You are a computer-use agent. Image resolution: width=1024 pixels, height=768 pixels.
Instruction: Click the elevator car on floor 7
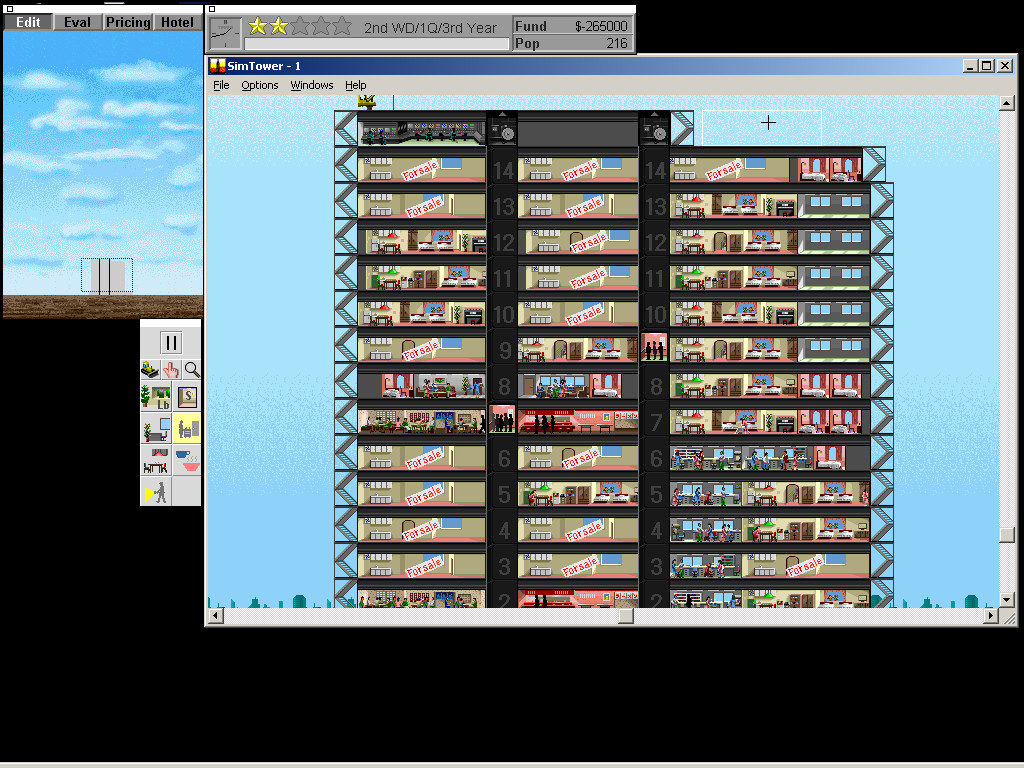pos(502,419)
